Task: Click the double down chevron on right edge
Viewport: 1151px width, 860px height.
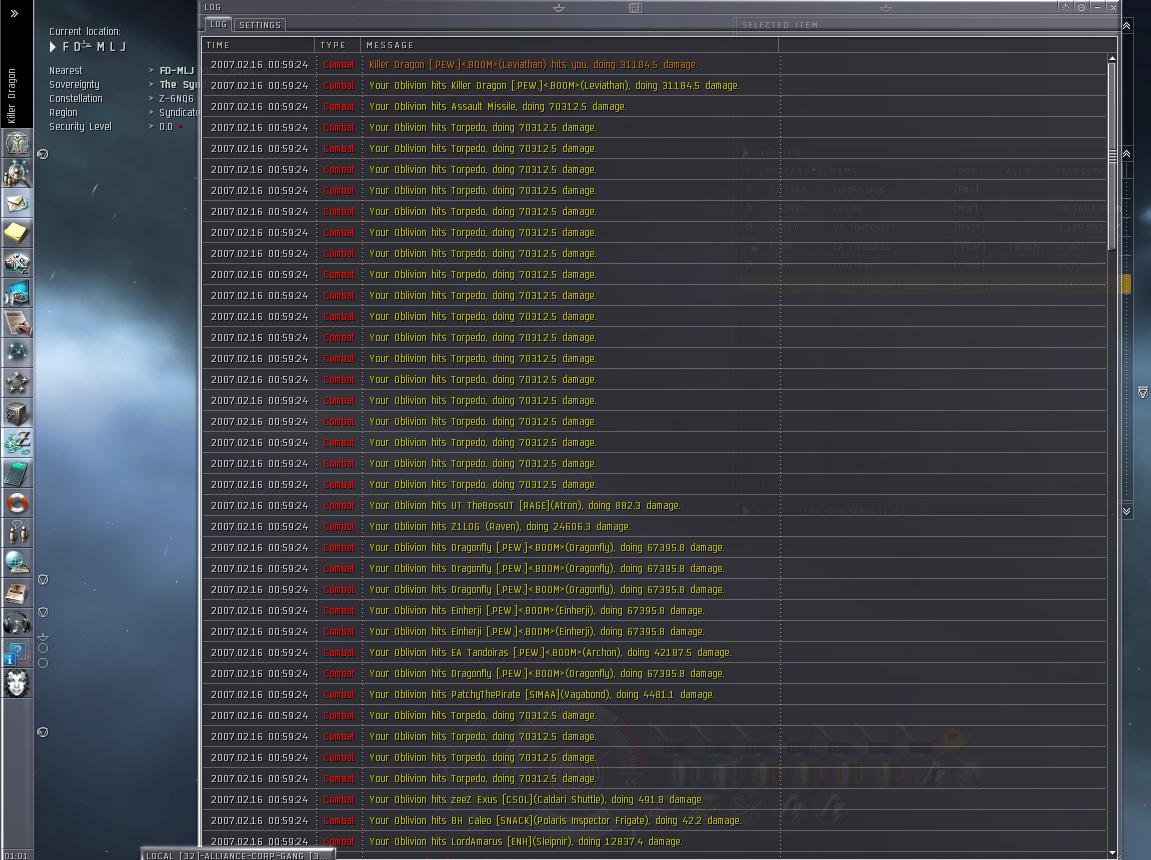Action: (1127, 511)
